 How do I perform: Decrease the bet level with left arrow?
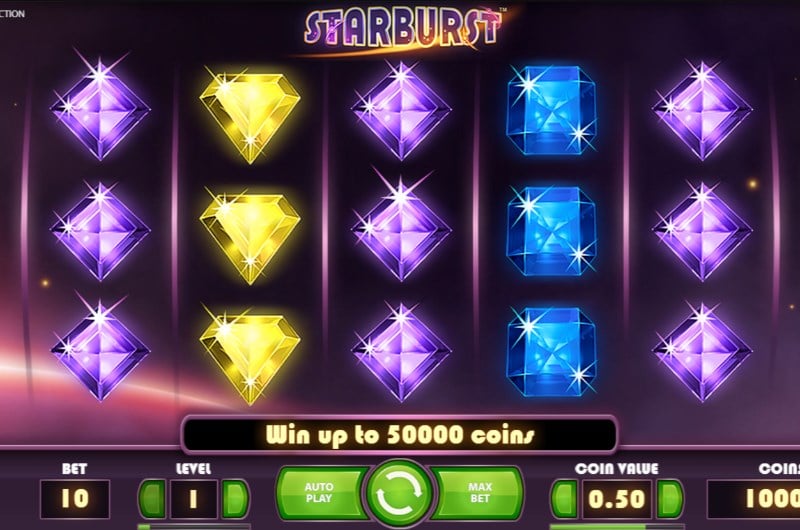point(153,499)
